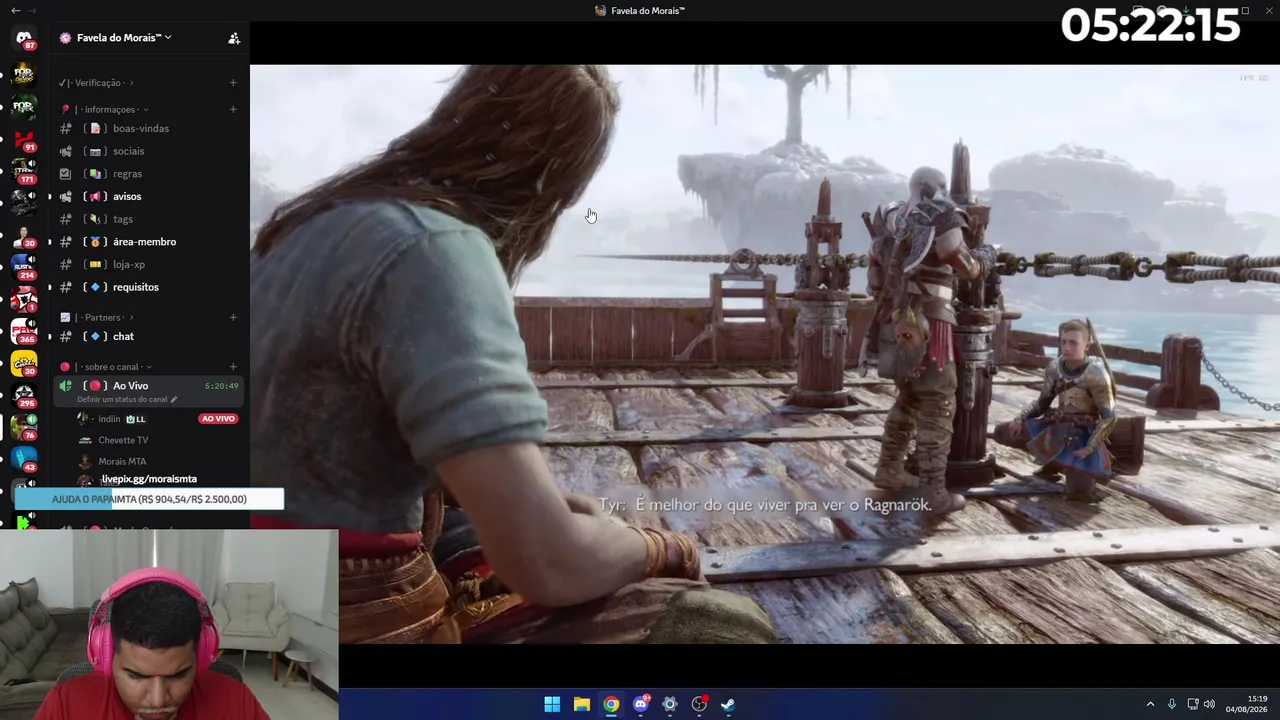This screenshot has height=720, width=1280.
Task: Add a channel to sobre o canal category
Action: tap(233, 367)
